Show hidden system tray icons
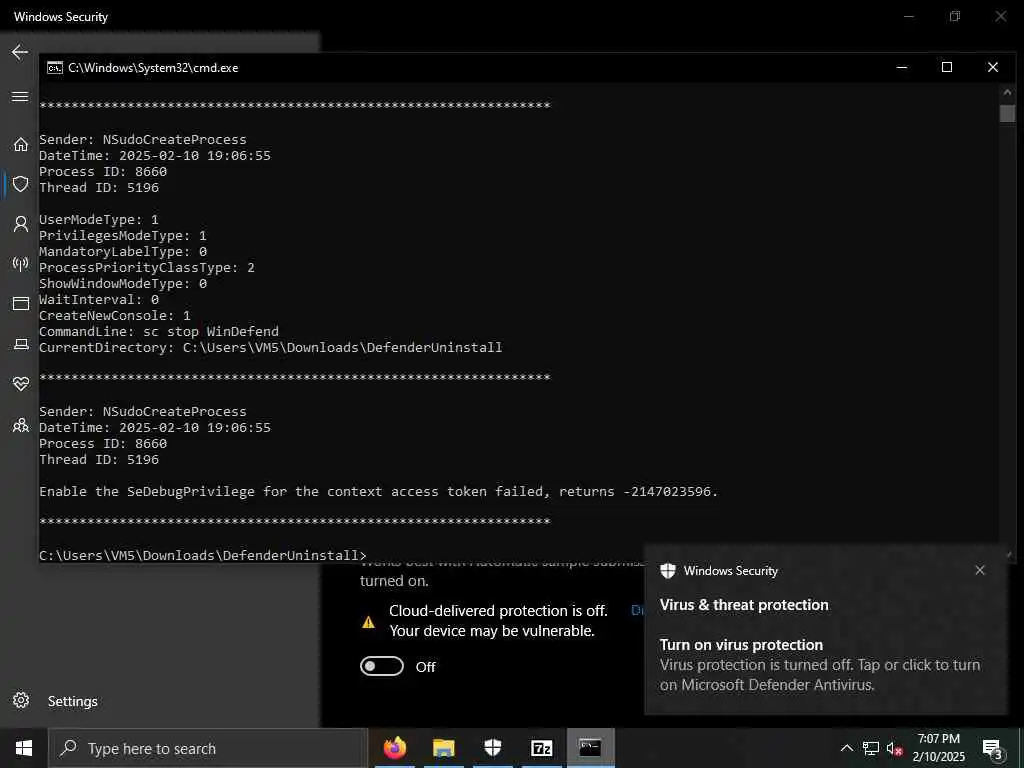This screenshot has width=1024, height=768. click(x=846, y=748)
